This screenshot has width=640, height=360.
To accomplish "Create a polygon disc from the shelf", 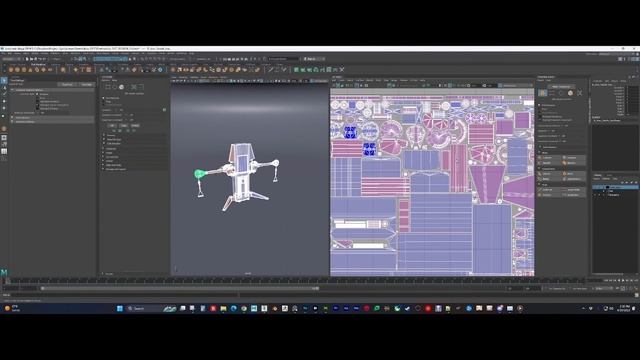I will click(50, 70).
